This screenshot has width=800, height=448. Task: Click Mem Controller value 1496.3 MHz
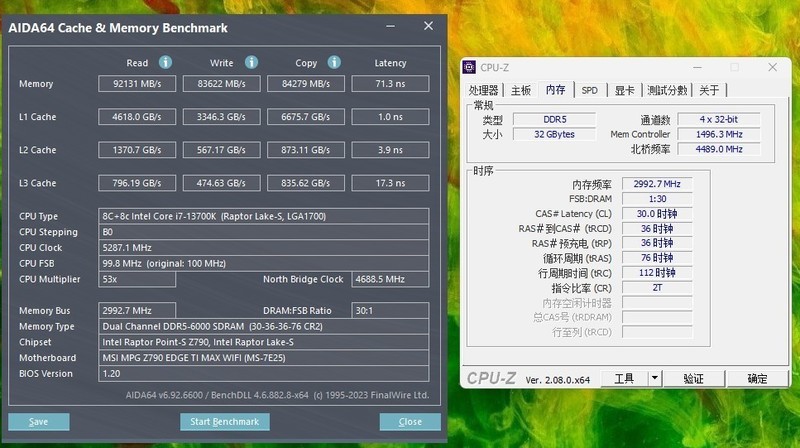coord(719,134)
